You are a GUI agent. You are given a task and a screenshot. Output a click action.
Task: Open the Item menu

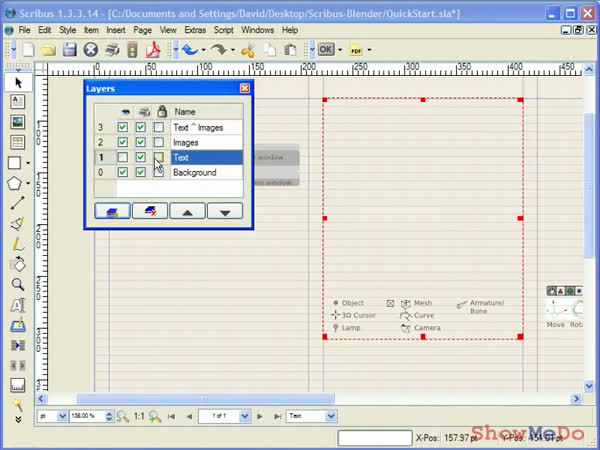(91, 30)
